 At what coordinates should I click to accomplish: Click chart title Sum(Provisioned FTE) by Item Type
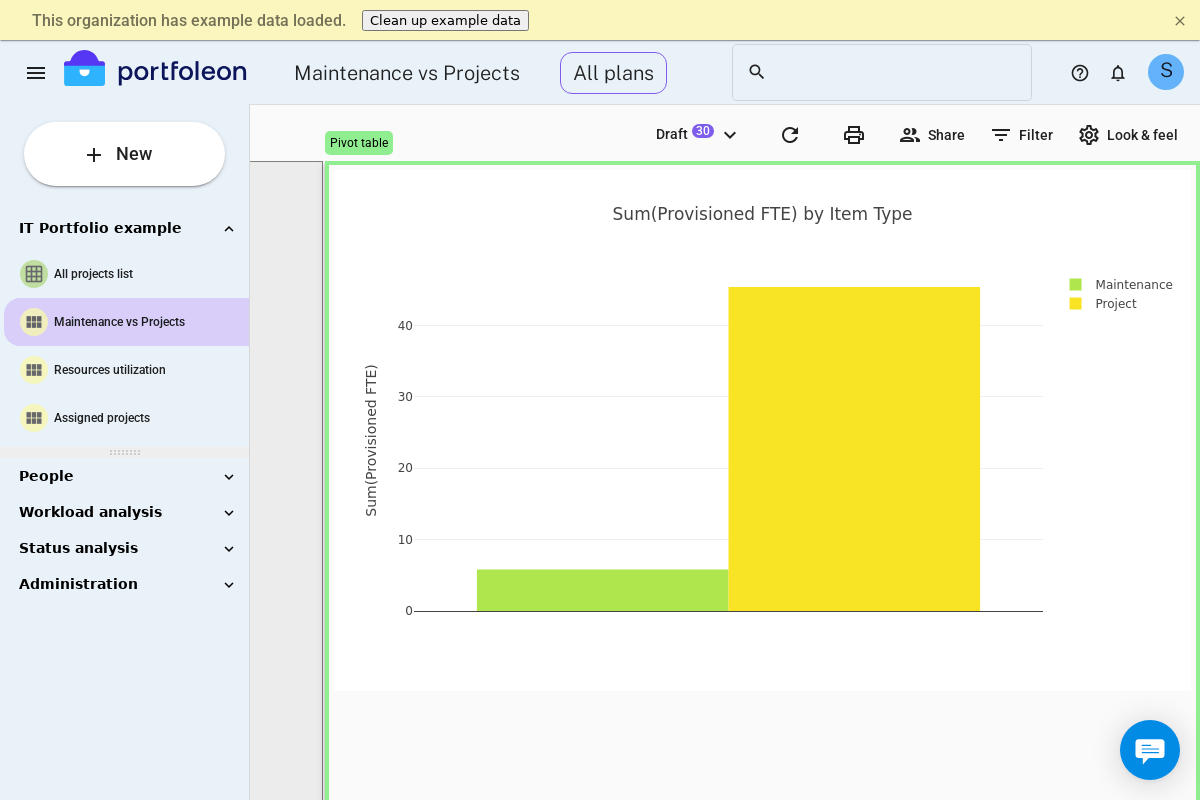[x=762, y=214]
